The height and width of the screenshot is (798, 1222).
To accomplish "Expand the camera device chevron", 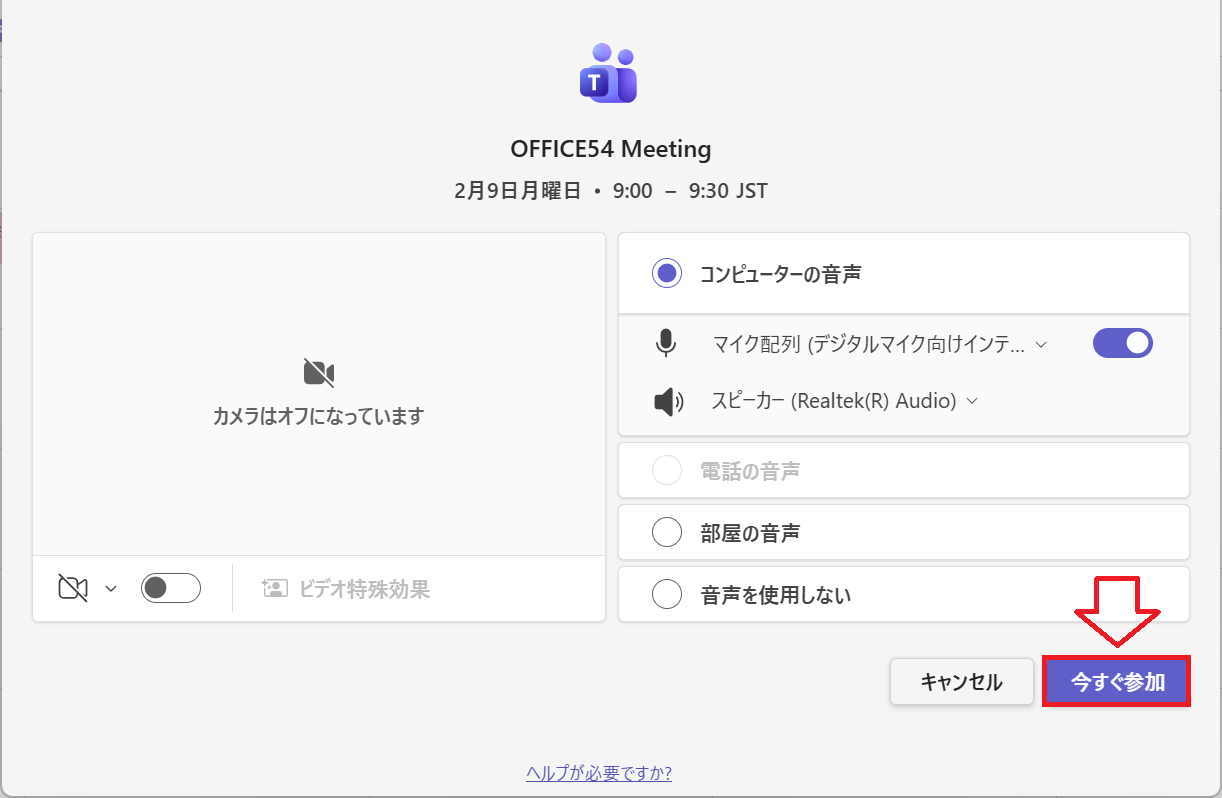I will pyautogui.click(x=111, y=589).
